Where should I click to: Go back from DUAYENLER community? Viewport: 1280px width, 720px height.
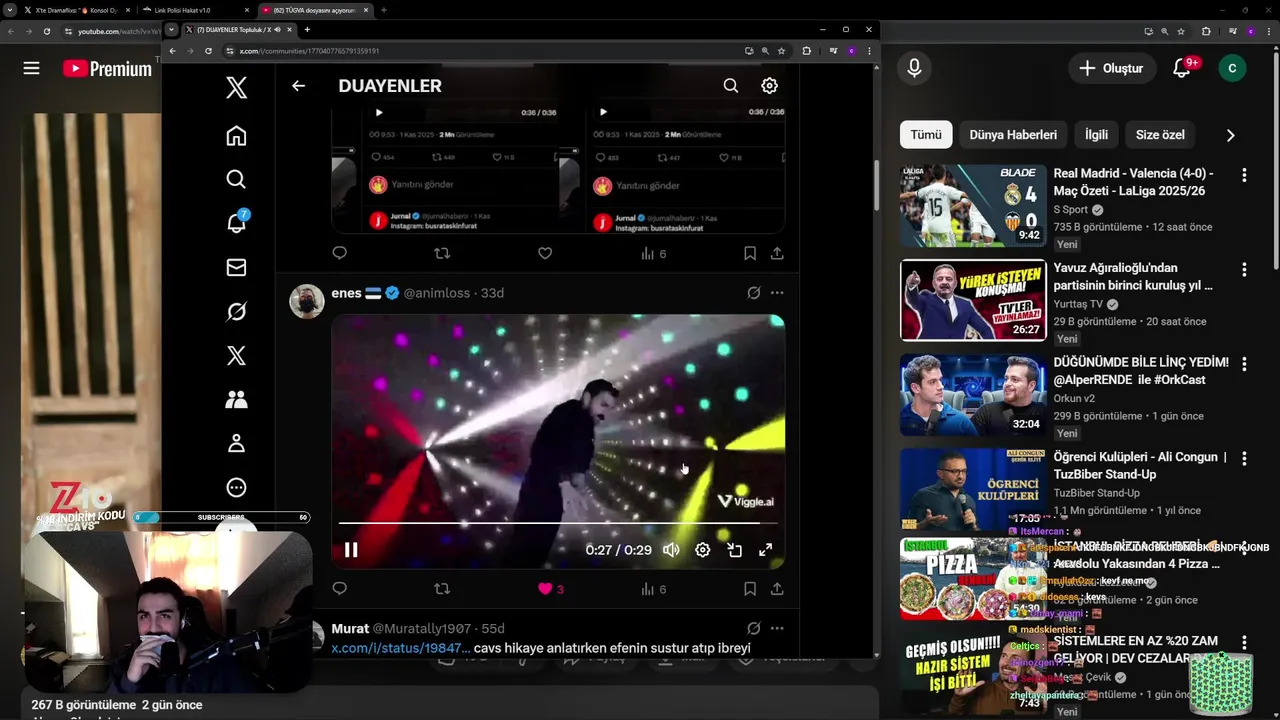[x=298, y=86]
